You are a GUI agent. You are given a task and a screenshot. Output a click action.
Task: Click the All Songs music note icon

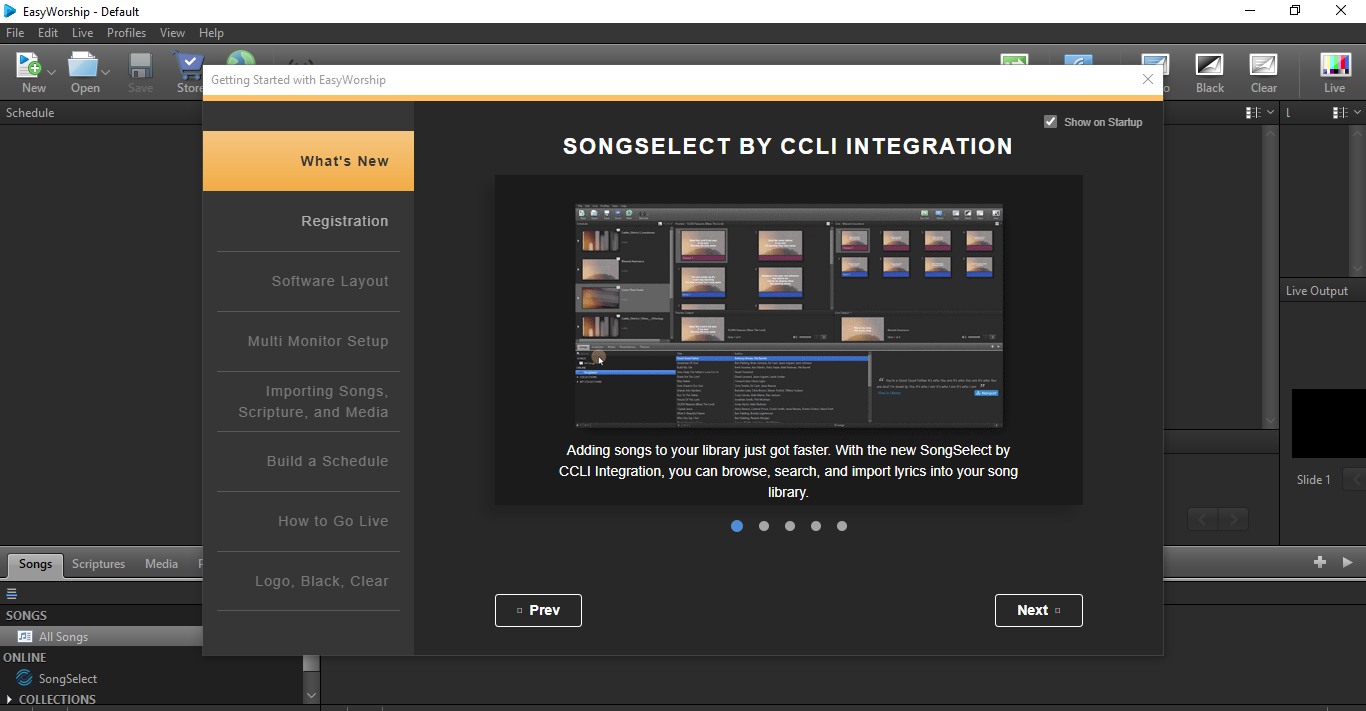click(25, 637)
